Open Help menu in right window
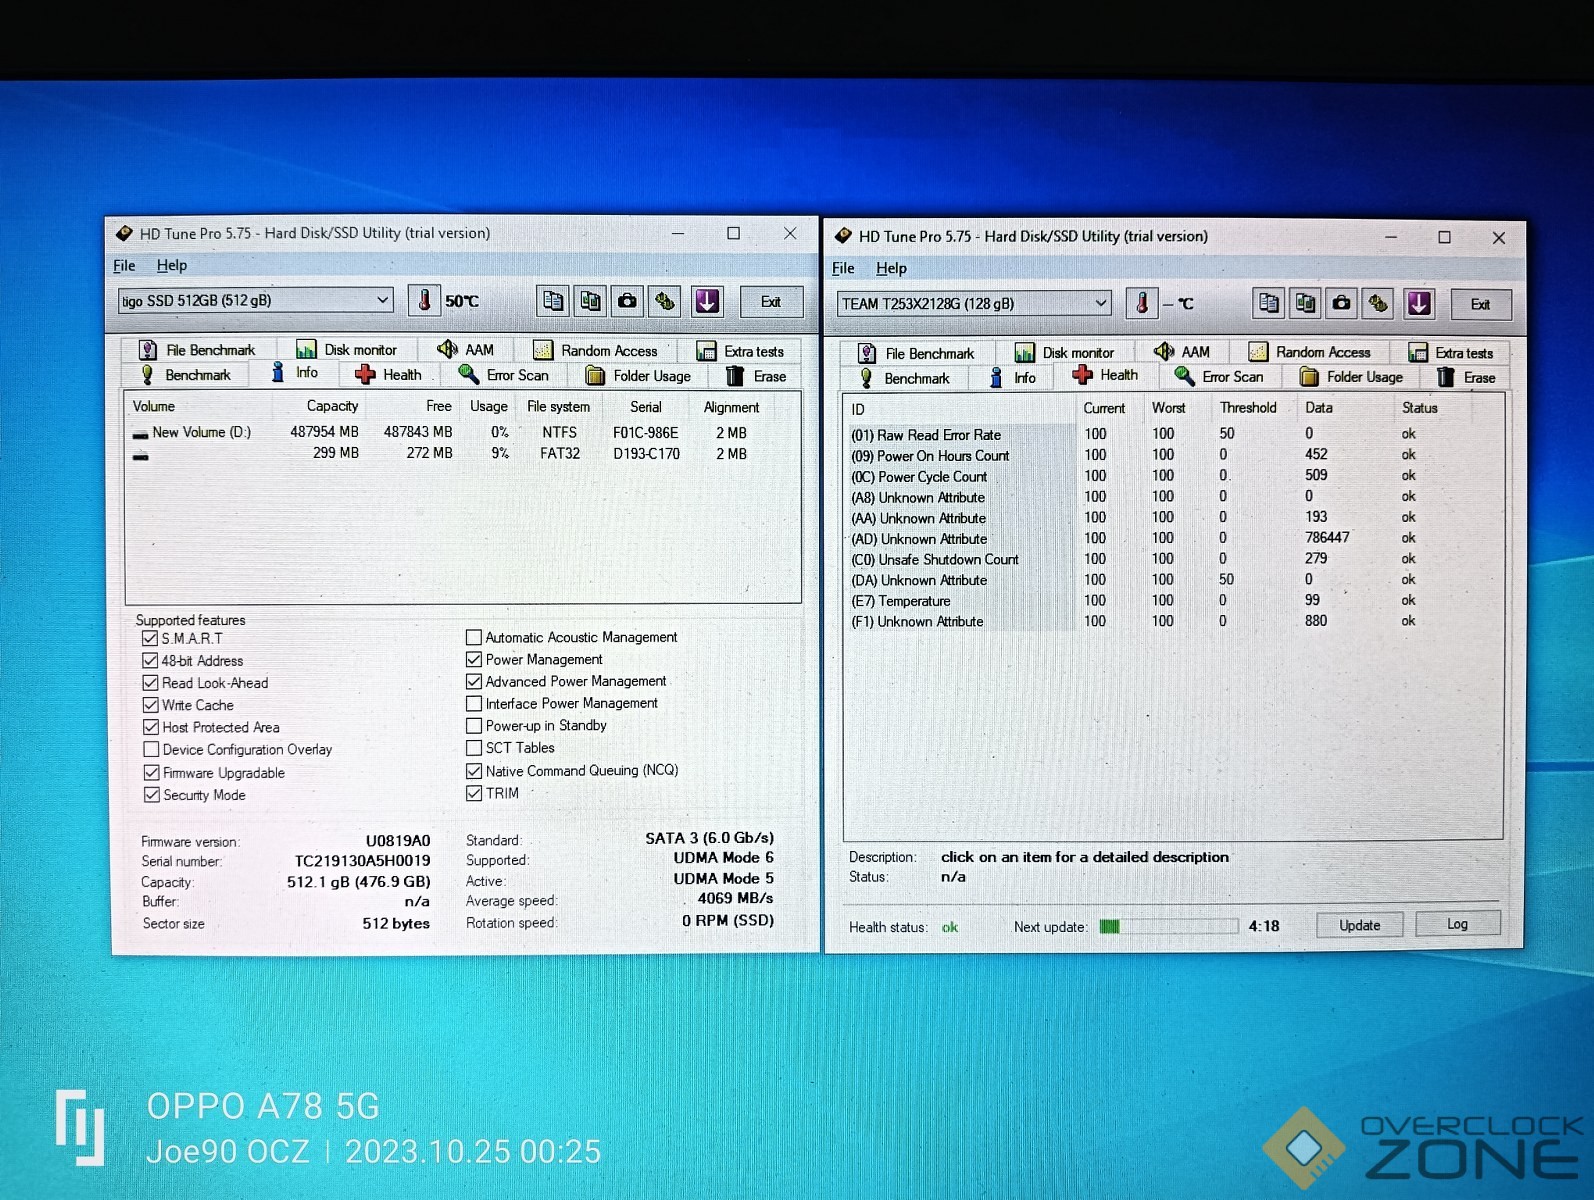The image size is (1594, 1200). click(x=891, y=268)
